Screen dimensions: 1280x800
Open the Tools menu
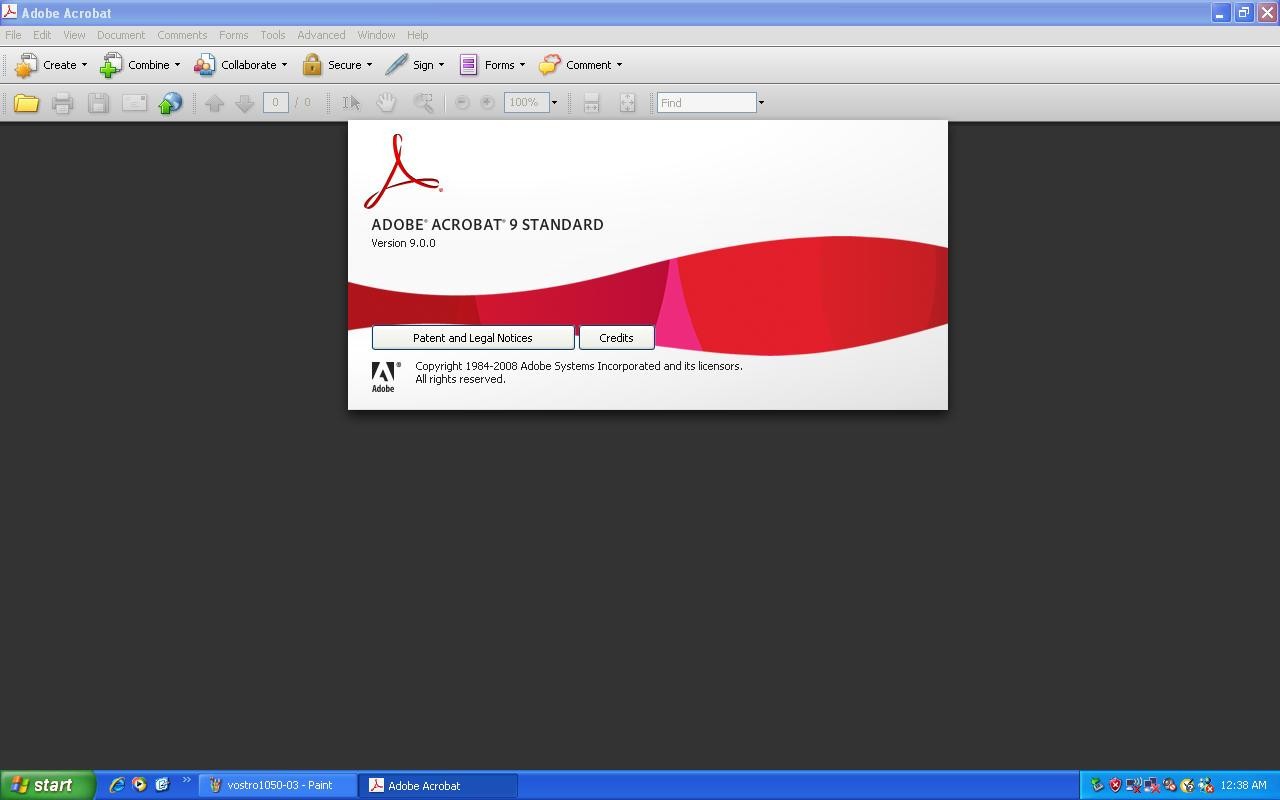coord(273,35)
